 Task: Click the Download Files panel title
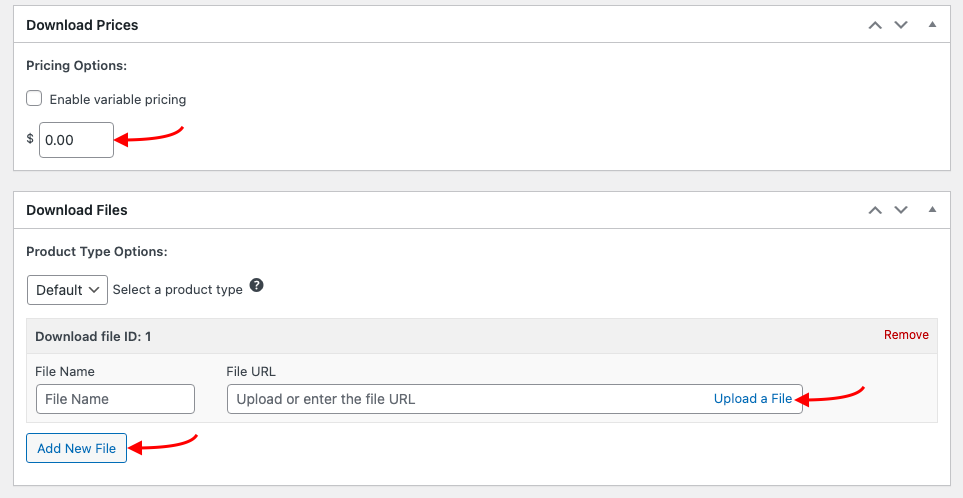pos(77,210)
